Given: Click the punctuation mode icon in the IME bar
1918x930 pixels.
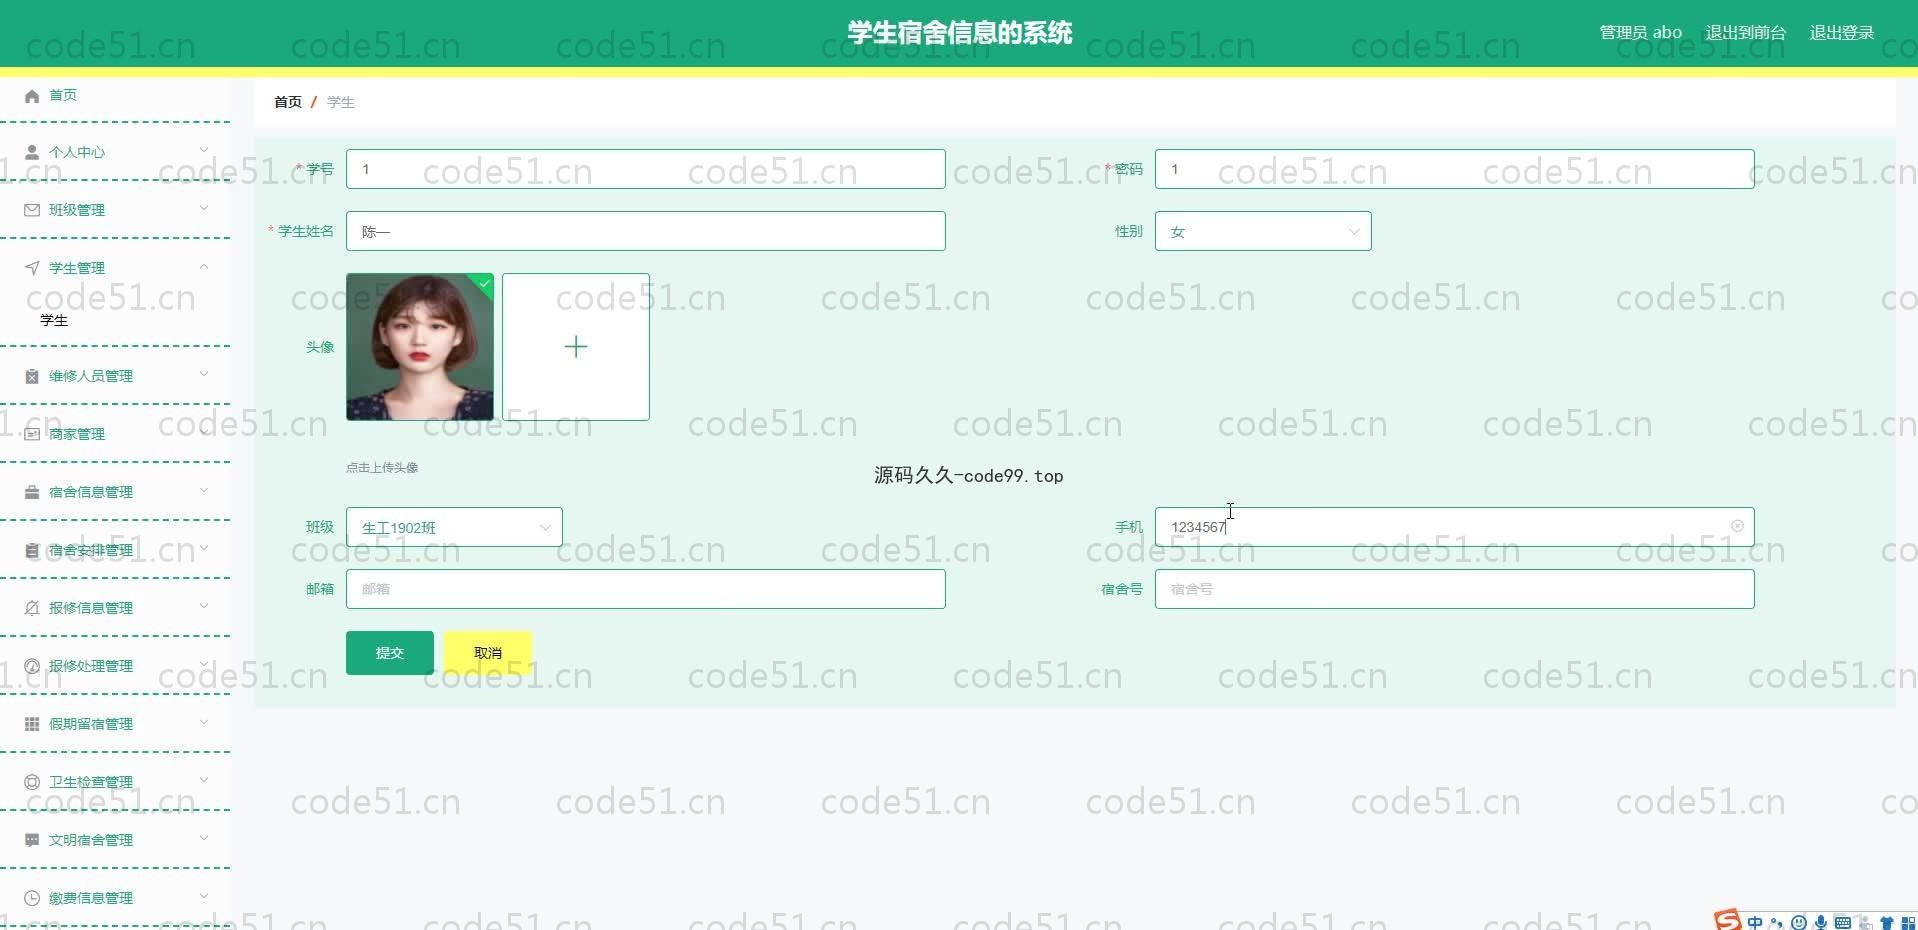Looking at the screenshot, I should click(1776, 923).
